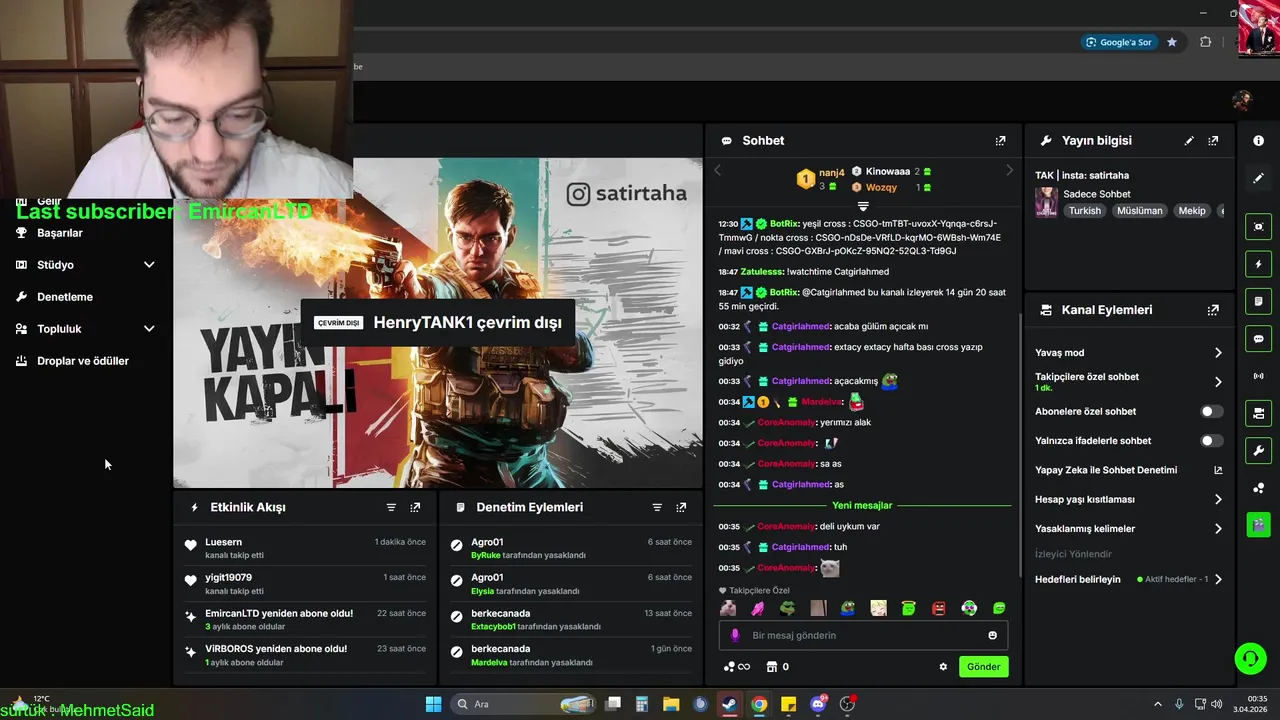Click the Mekip tag

tap(1192, 211)
